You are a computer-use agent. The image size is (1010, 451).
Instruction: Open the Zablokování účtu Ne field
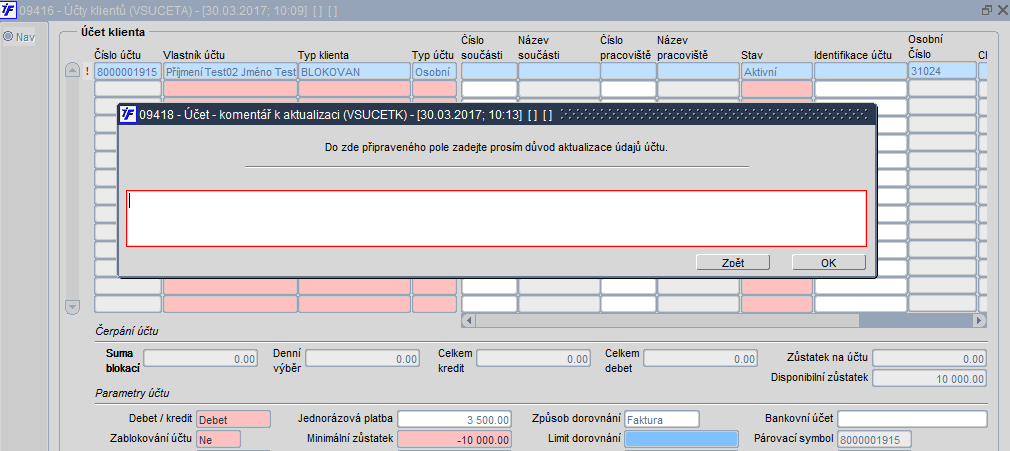click(218, 439)
